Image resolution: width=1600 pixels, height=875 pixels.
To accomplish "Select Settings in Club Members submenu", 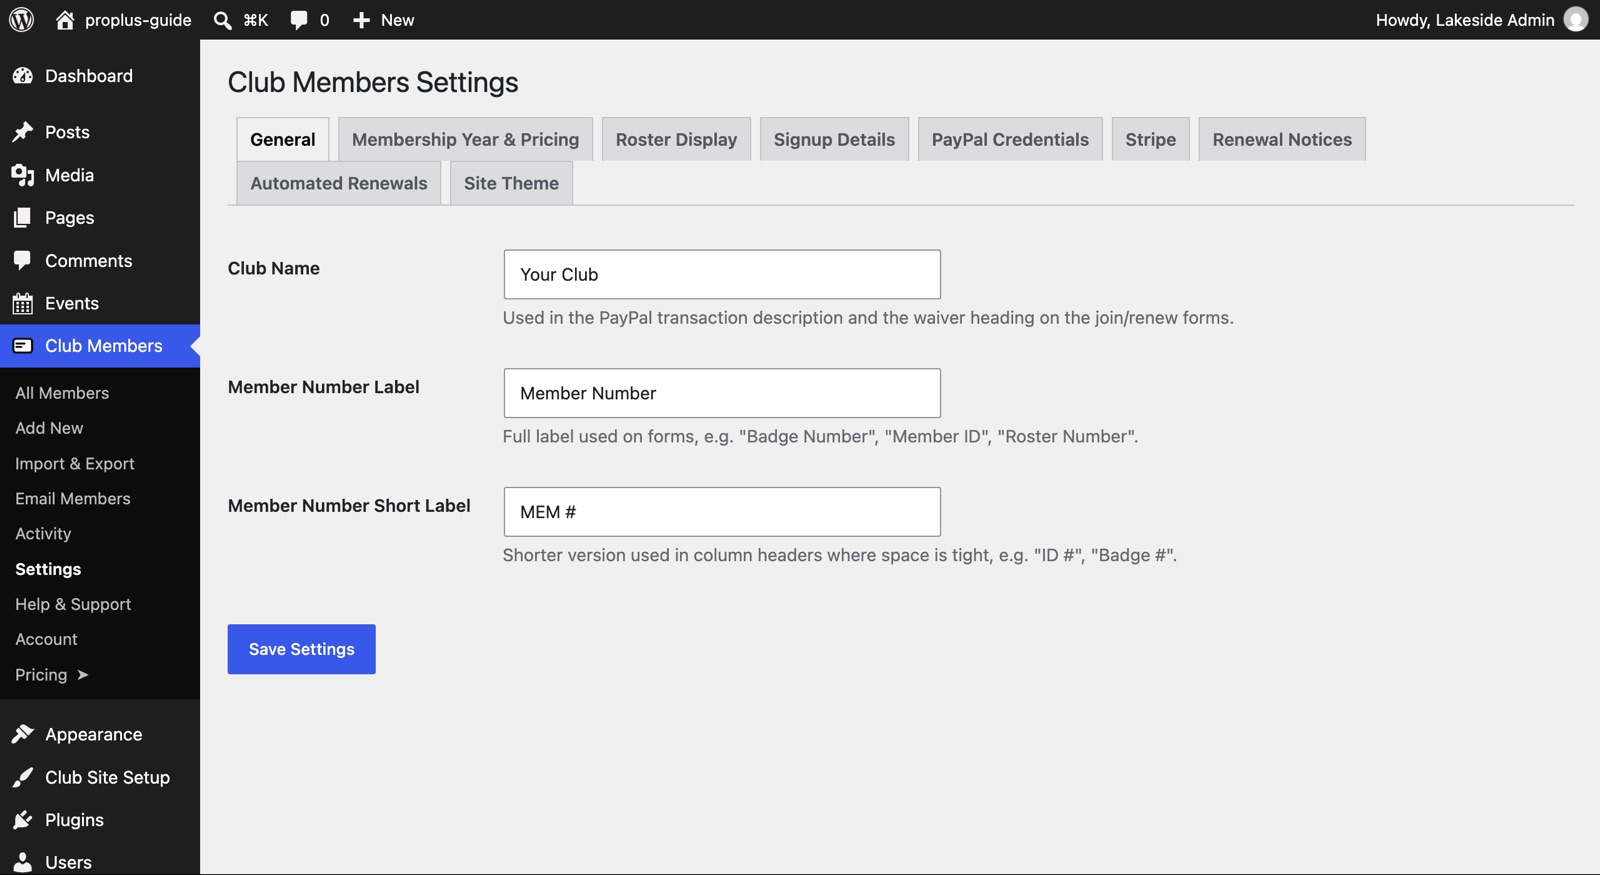I will (x=48, y=569).
